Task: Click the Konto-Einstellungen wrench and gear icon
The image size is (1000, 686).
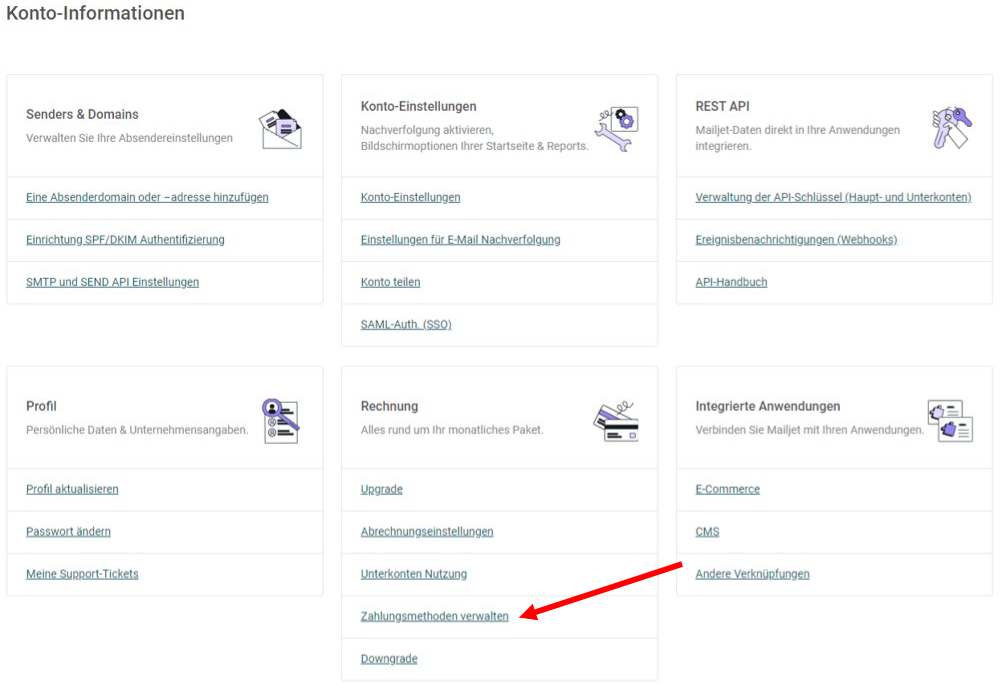Action: click(617, 128)
